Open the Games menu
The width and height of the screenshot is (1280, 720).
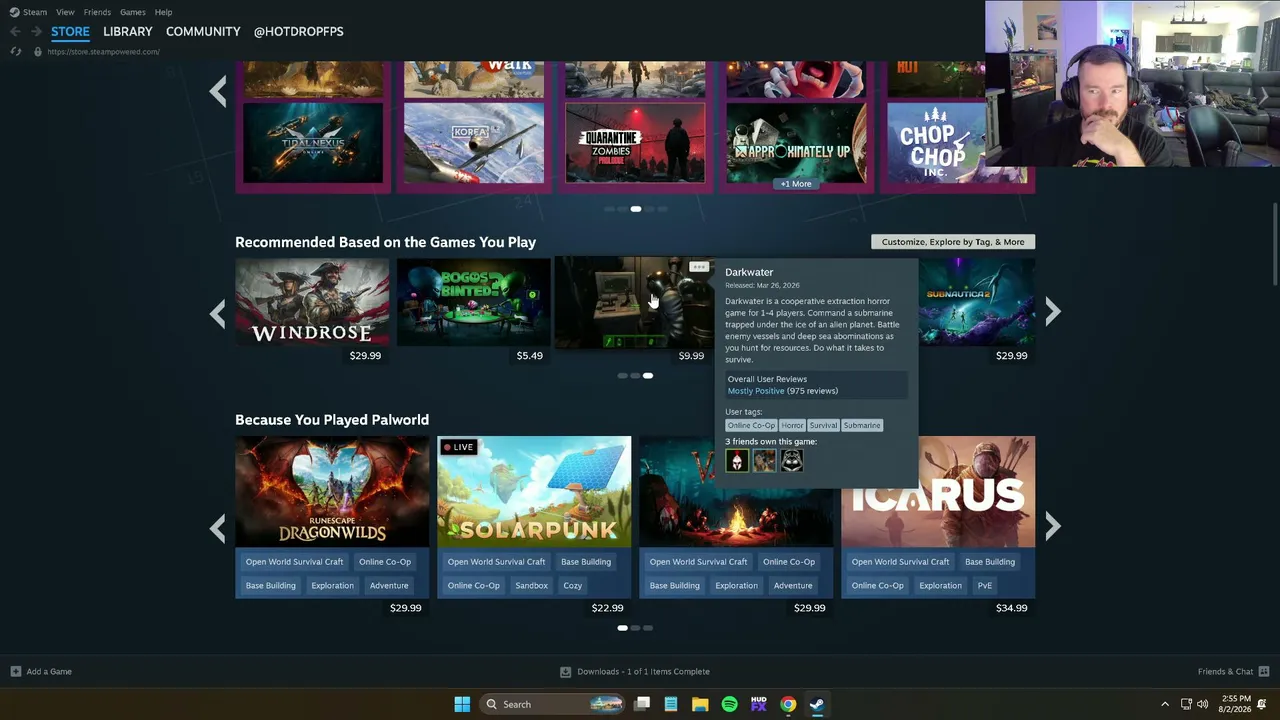[x=133, y=12]
